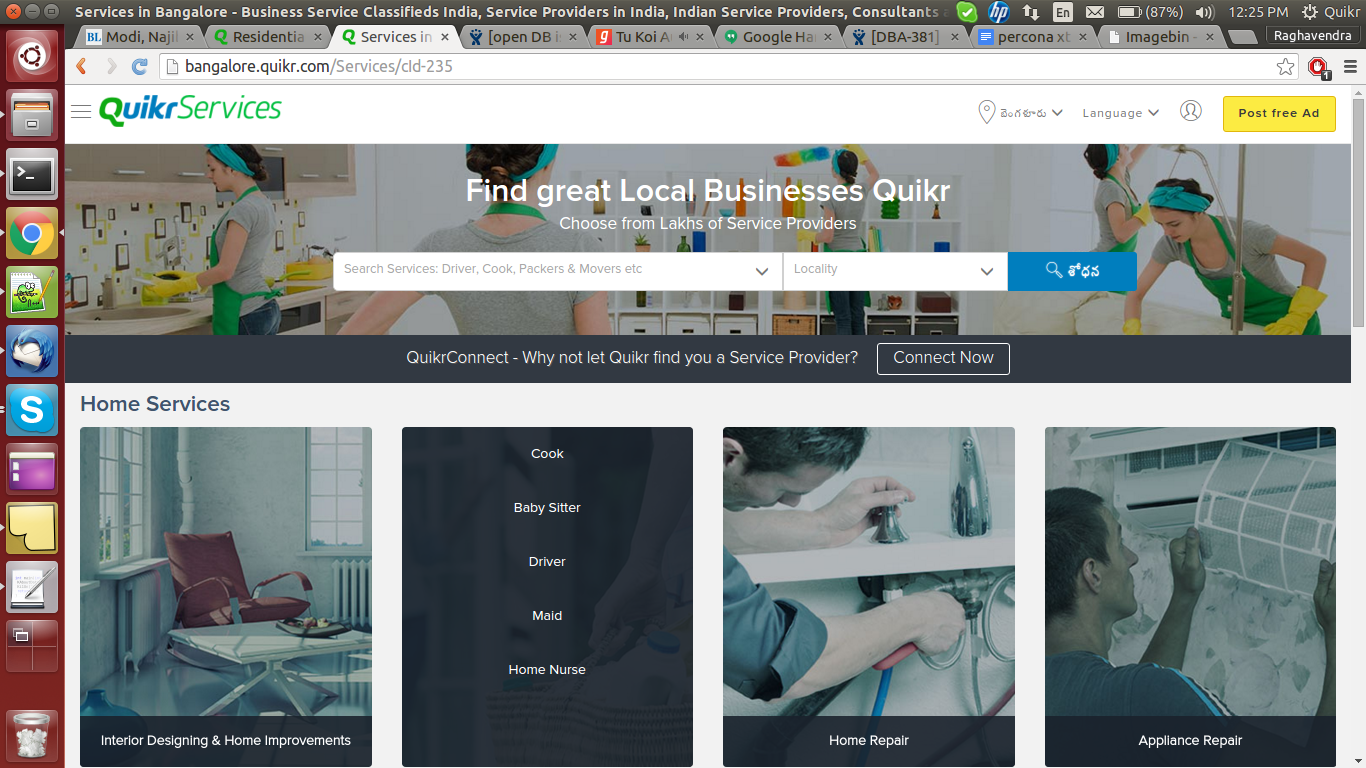Bookmark page with the star icon
The image size is (1366, 768).
(x=1285, y=67)
